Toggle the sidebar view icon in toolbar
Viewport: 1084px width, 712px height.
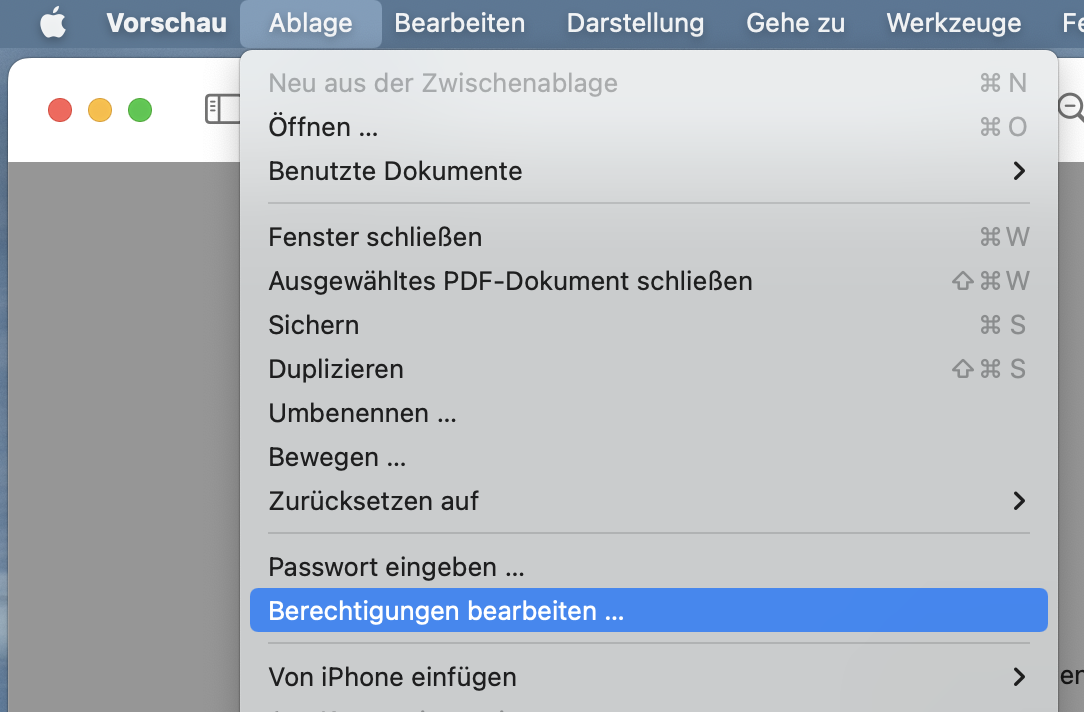(x=223, y=109)
